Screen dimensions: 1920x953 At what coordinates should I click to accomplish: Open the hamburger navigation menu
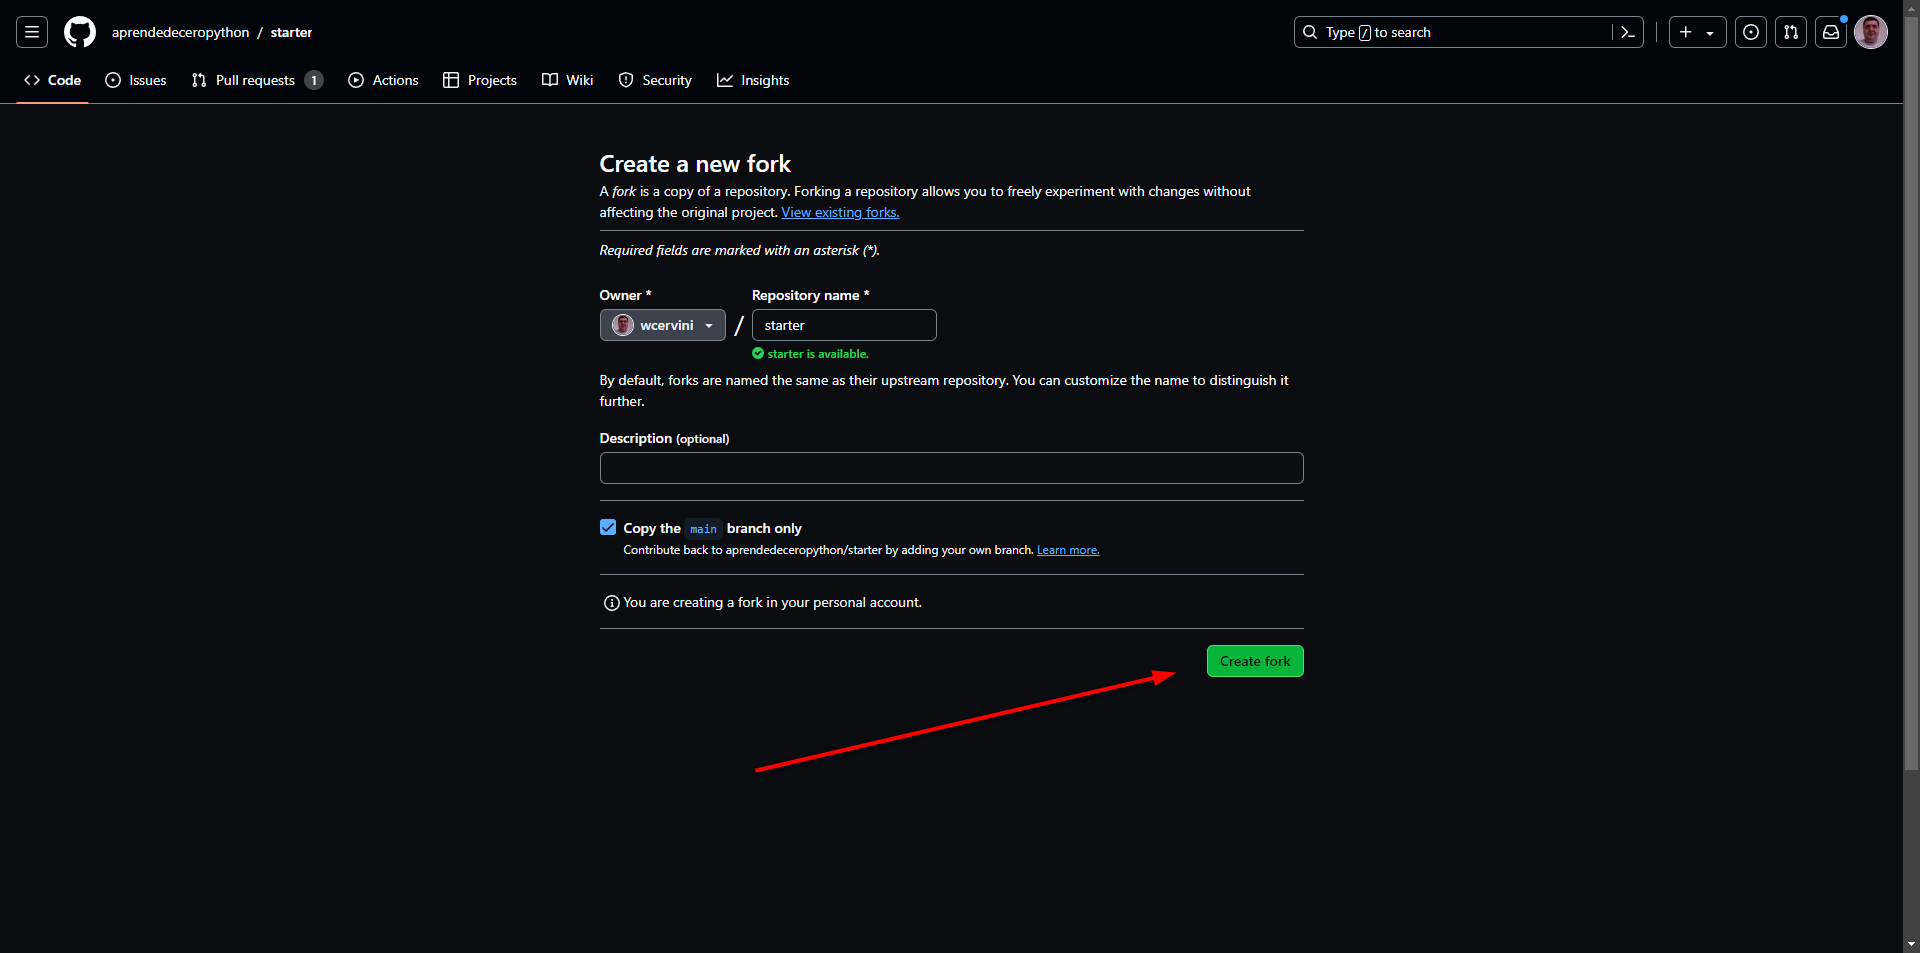[x=32, y=32]
